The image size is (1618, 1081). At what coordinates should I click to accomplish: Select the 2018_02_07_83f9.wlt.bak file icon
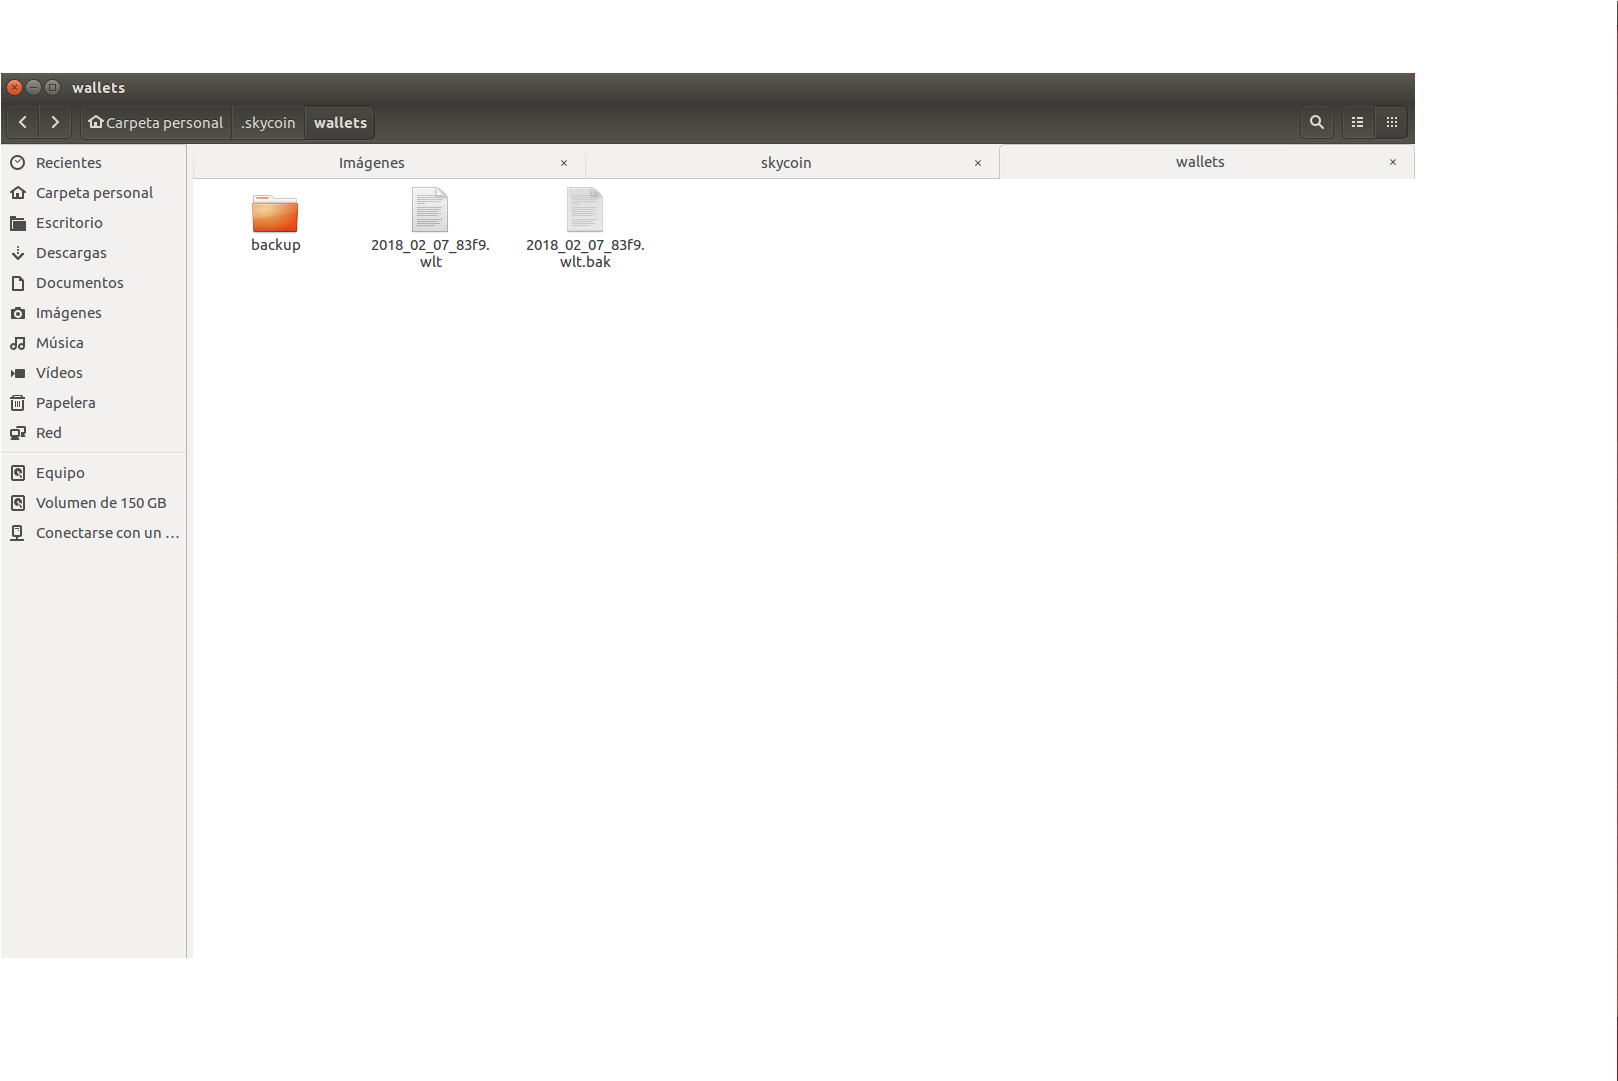[x=585, y=210]
